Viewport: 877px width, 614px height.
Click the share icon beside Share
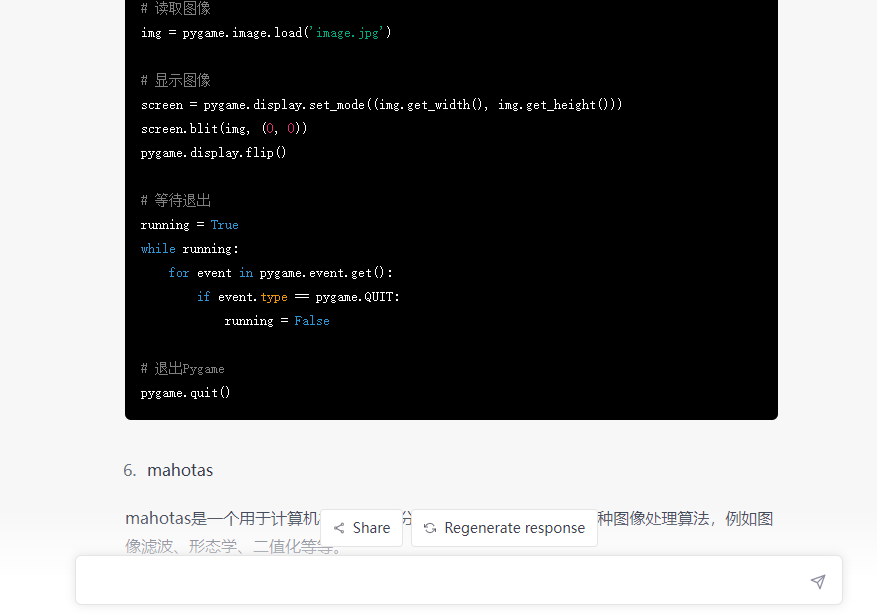(x=339, y=528)
